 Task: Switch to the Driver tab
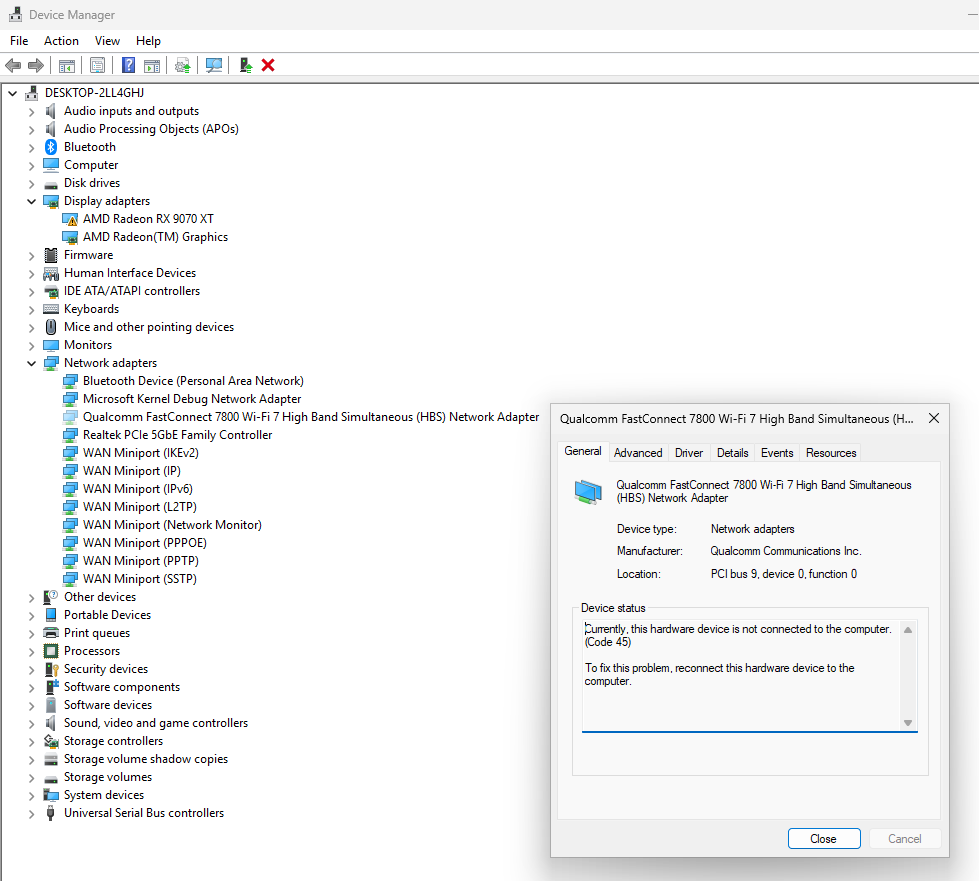(x=689, y=453)
